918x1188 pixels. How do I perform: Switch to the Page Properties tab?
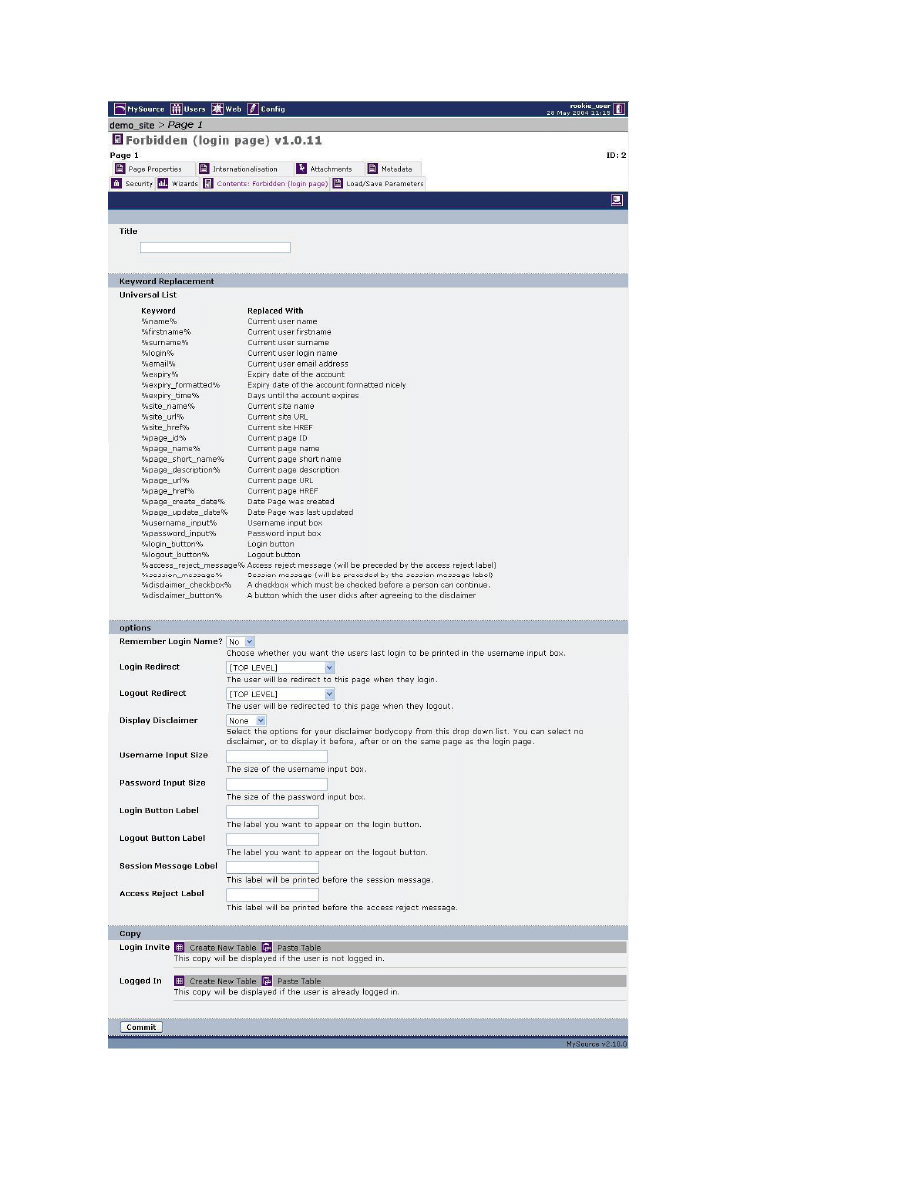pyautogui.click(x=147, y=169)
